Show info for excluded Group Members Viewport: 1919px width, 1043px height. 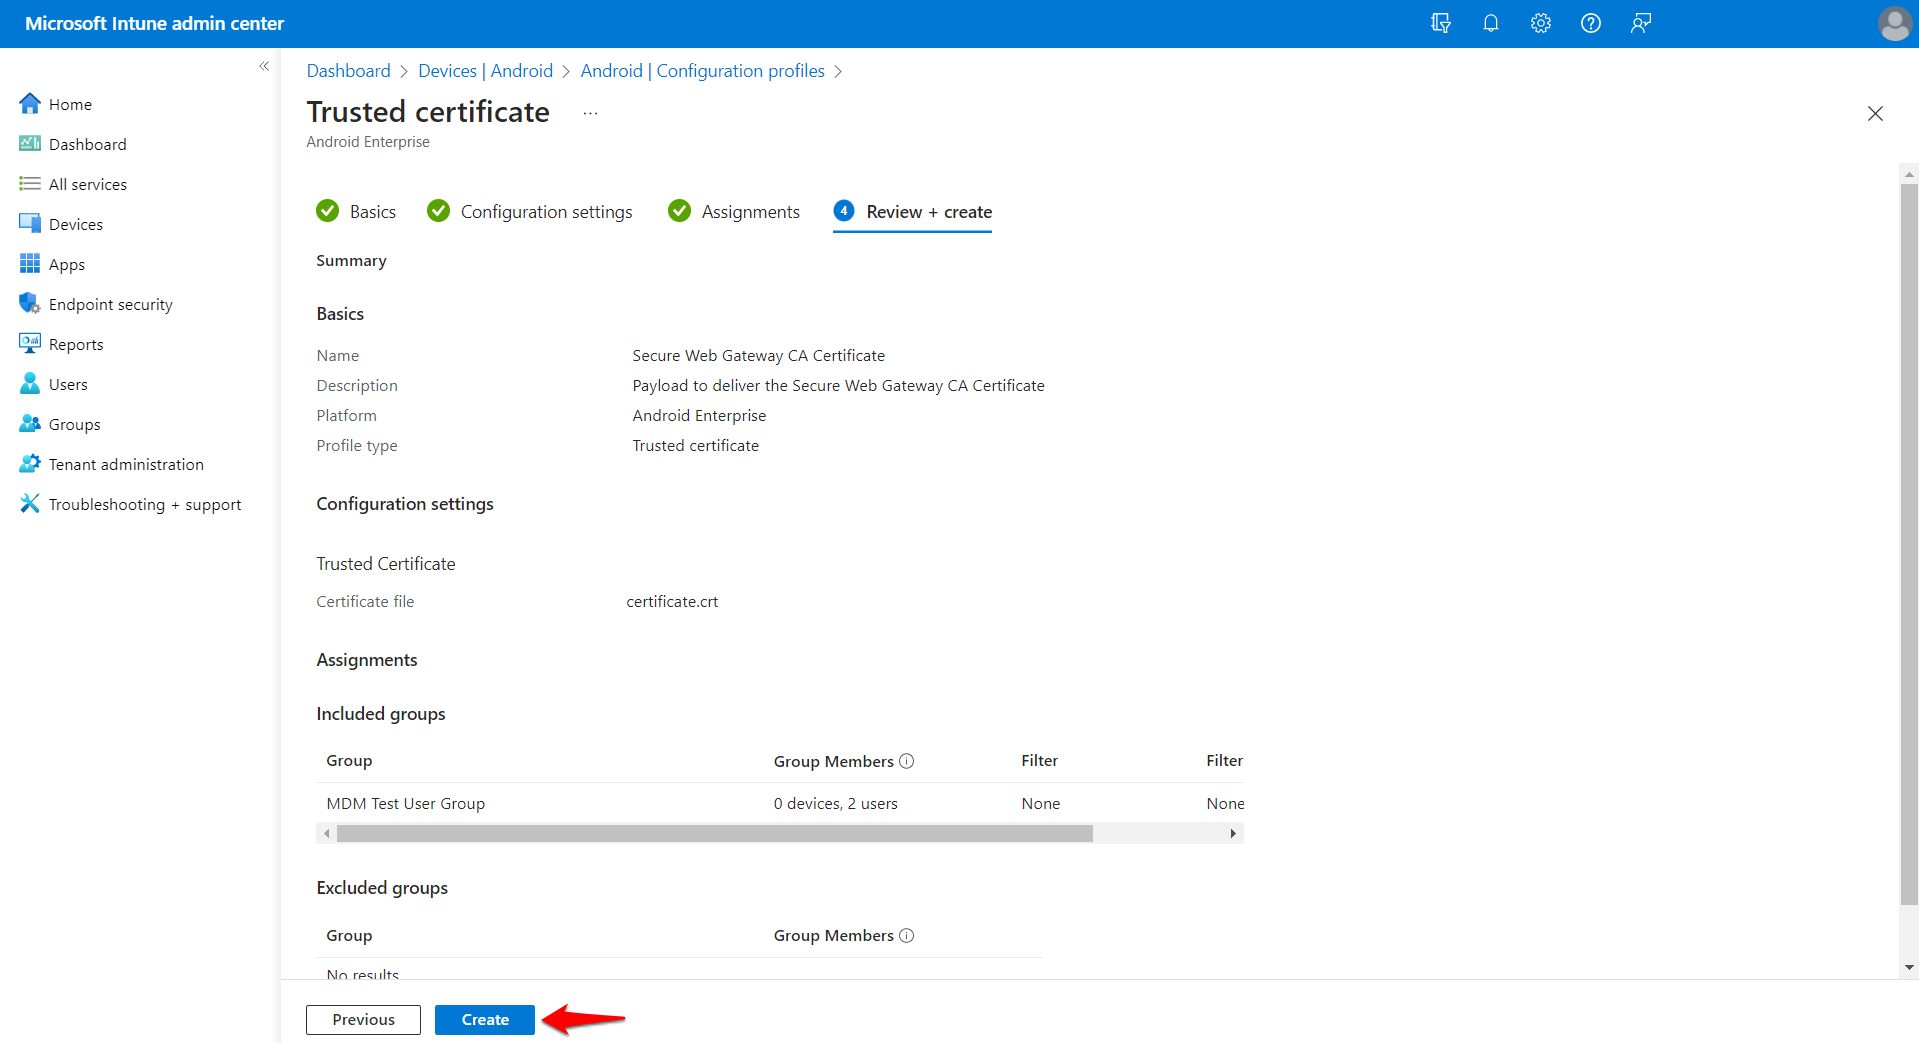[907, 936]
